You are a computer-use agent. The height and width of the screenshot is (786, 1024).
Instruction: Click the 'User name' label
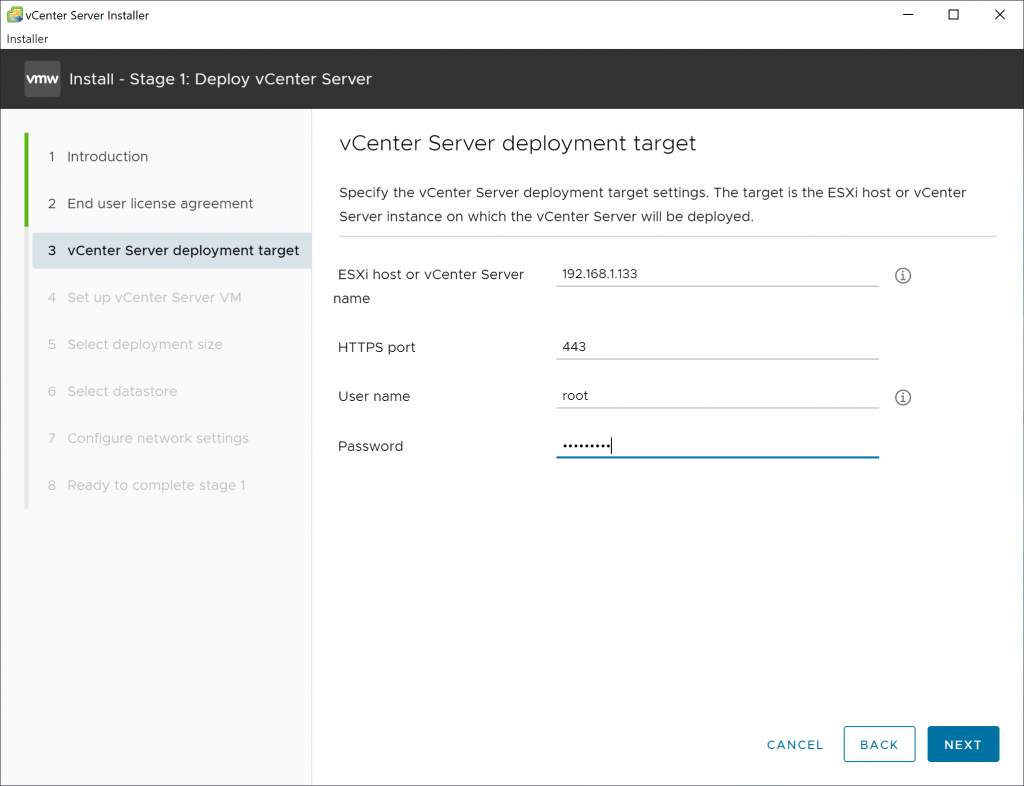tap(374, 396)
